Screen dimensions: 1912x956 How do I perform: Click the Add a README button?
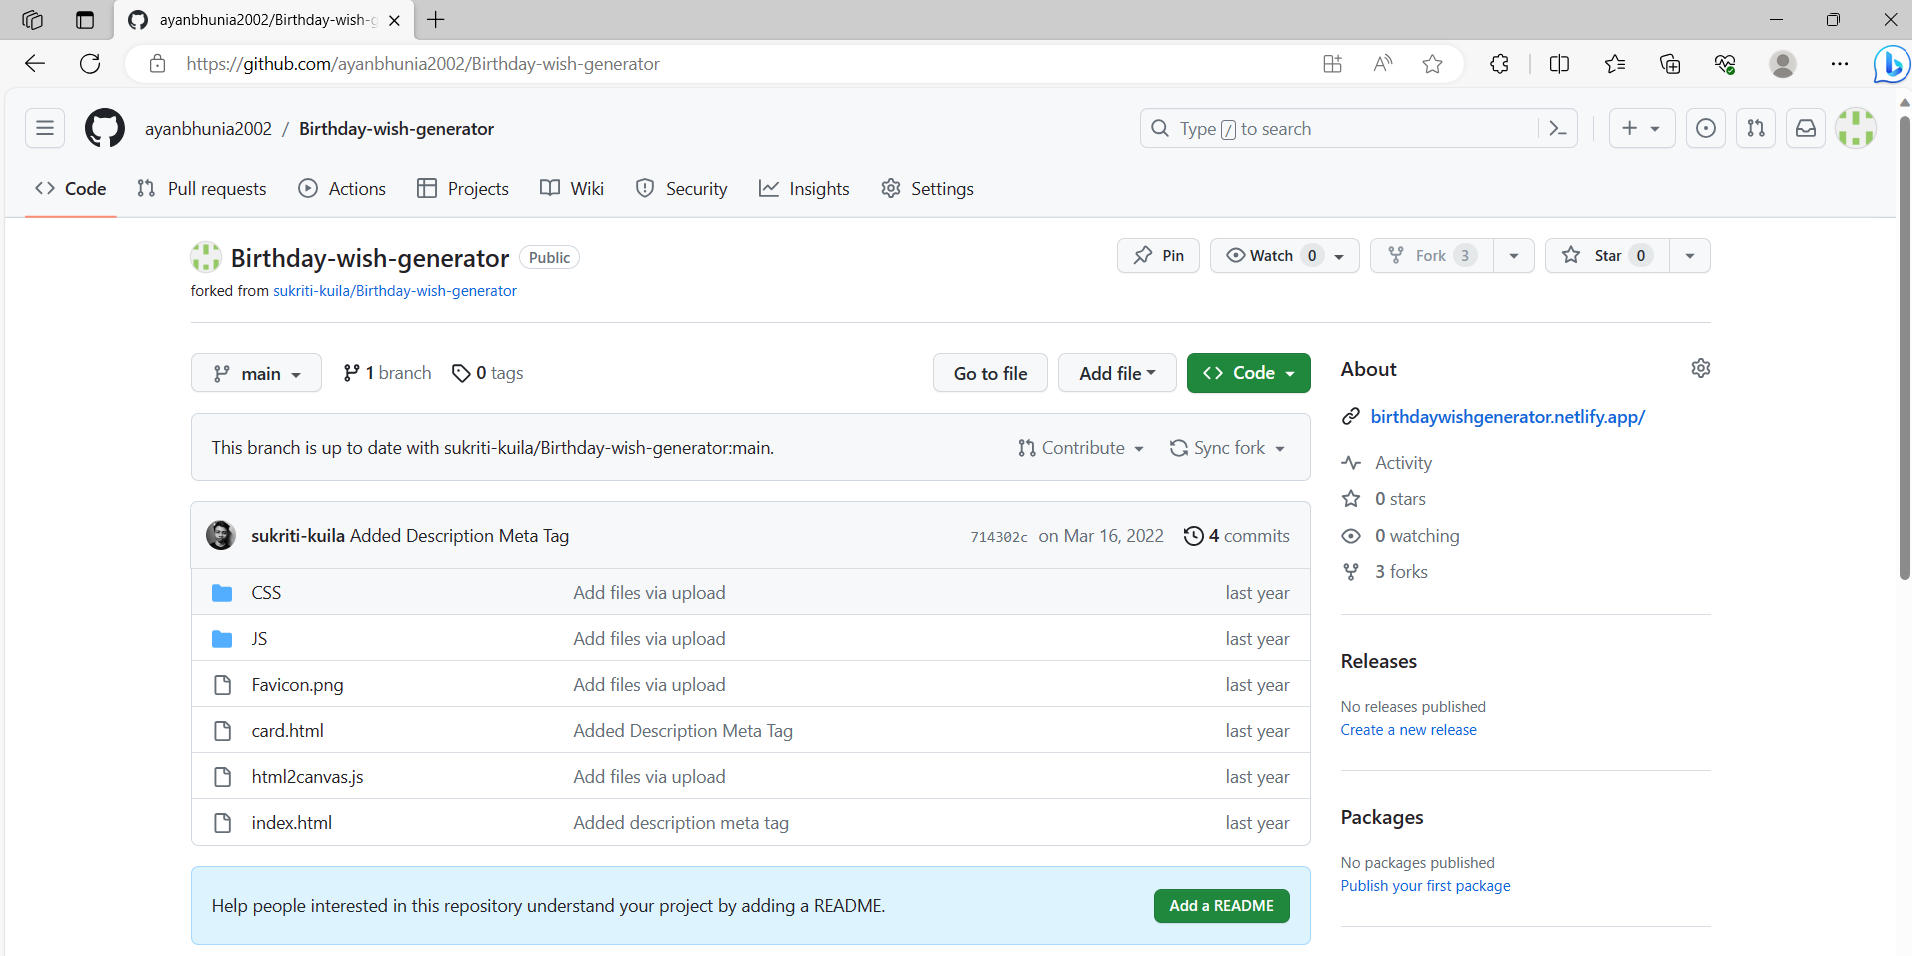1221,905
